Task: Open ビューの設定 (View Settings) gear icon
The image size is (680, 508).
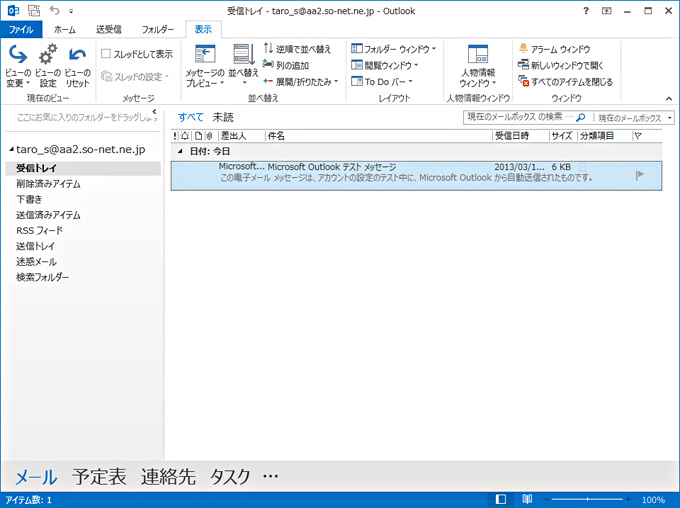Action: (x=47, y=56)
